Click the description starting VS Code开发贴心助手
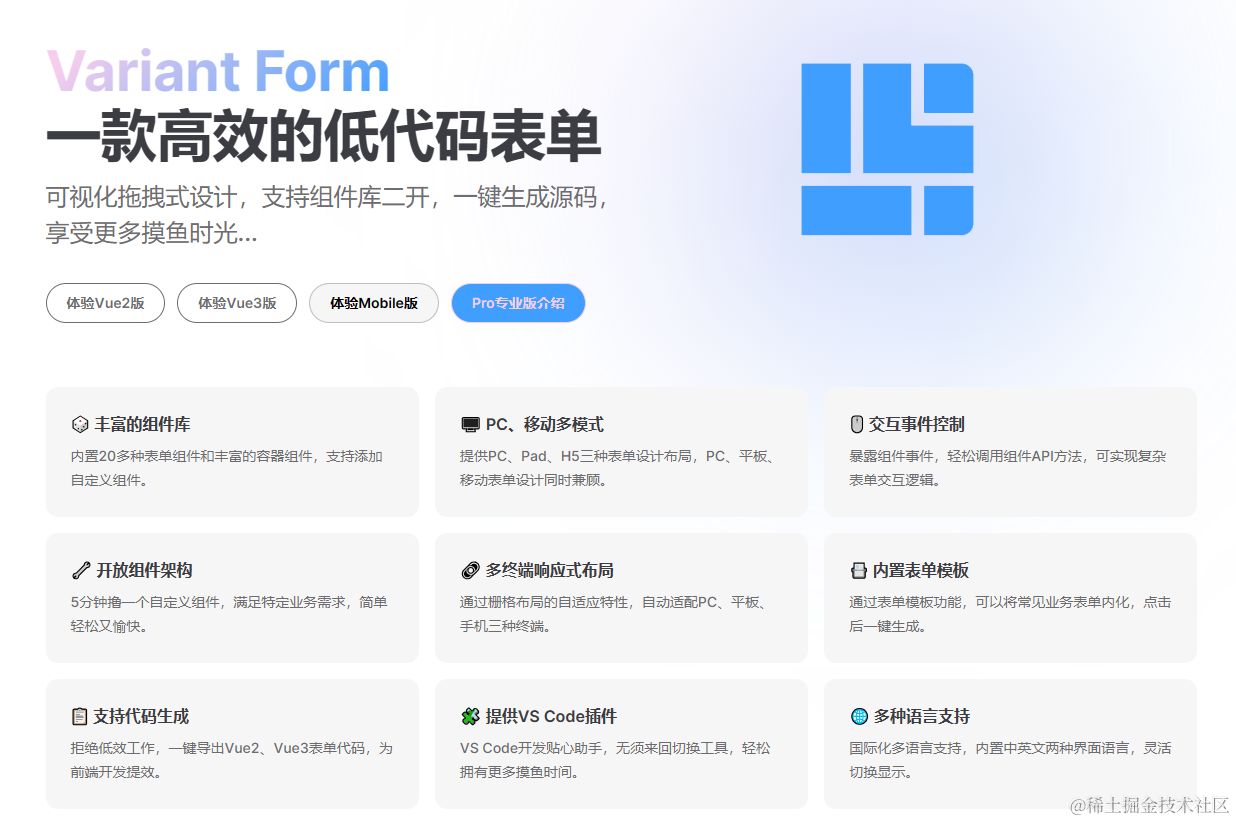1236x822 pixels. point(615,760)
